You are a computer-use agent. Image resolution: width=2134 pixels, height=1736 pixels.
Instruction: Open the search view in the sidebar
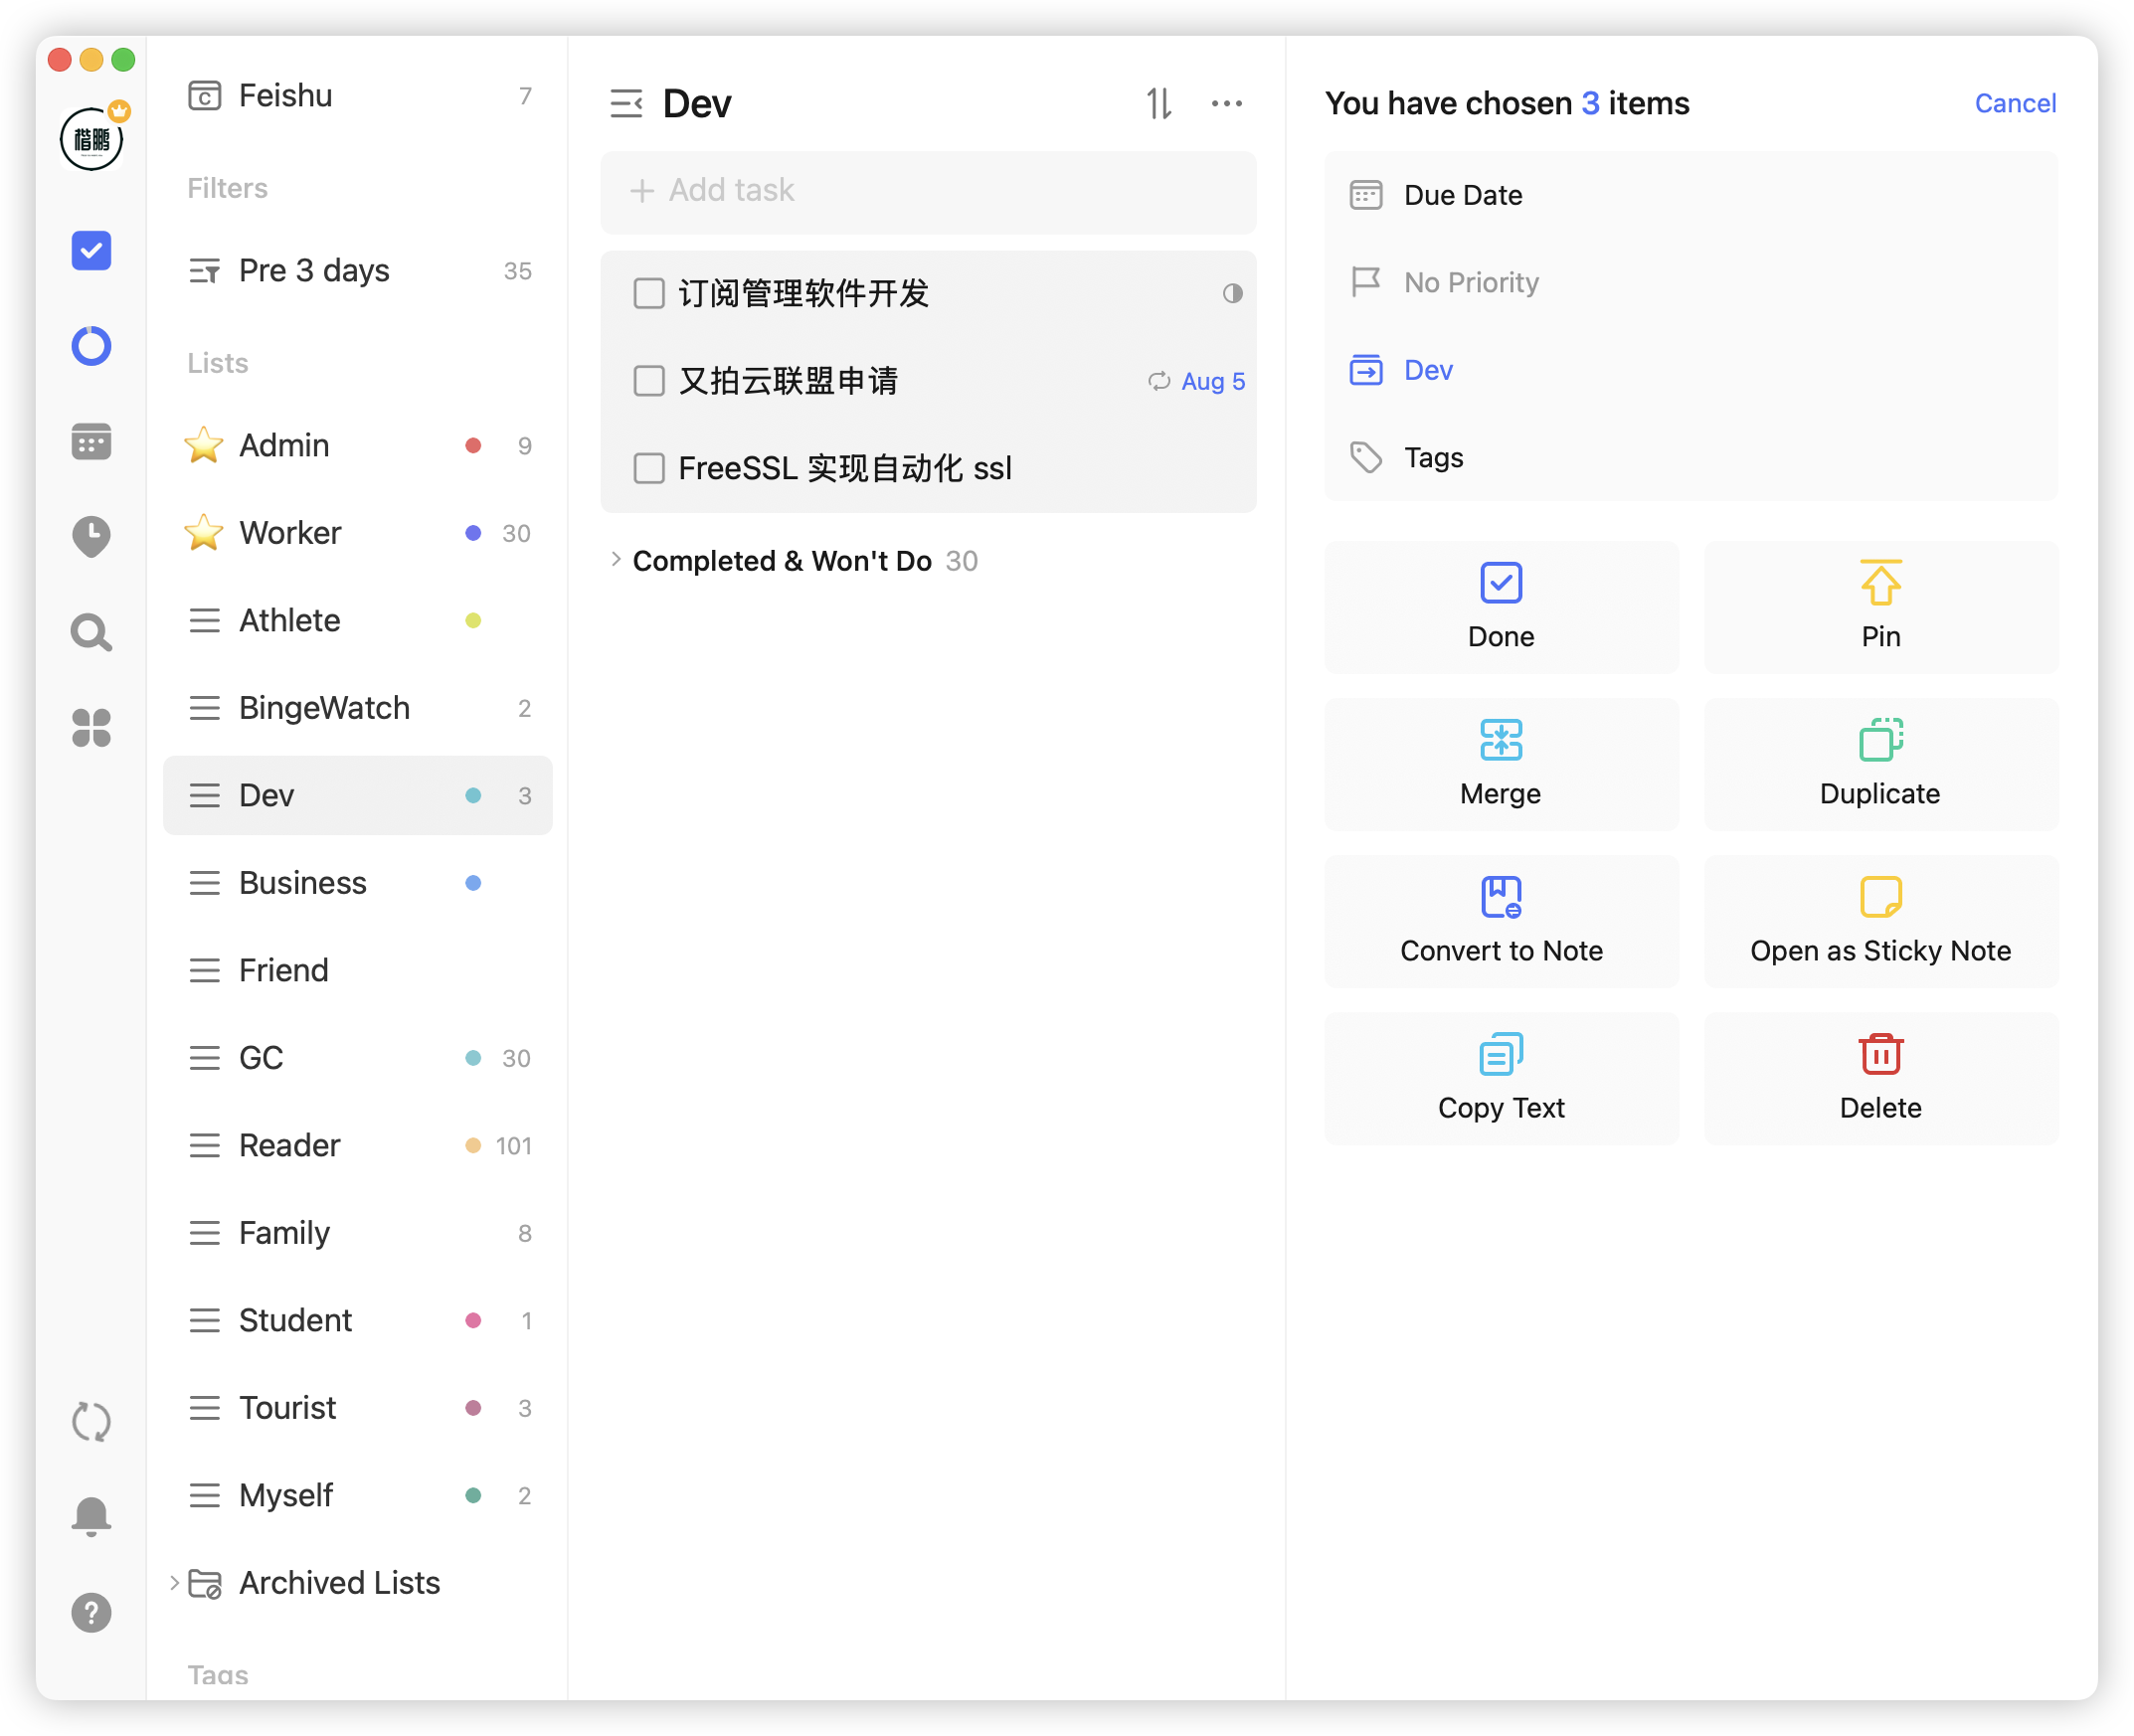[x=91, y=632]
